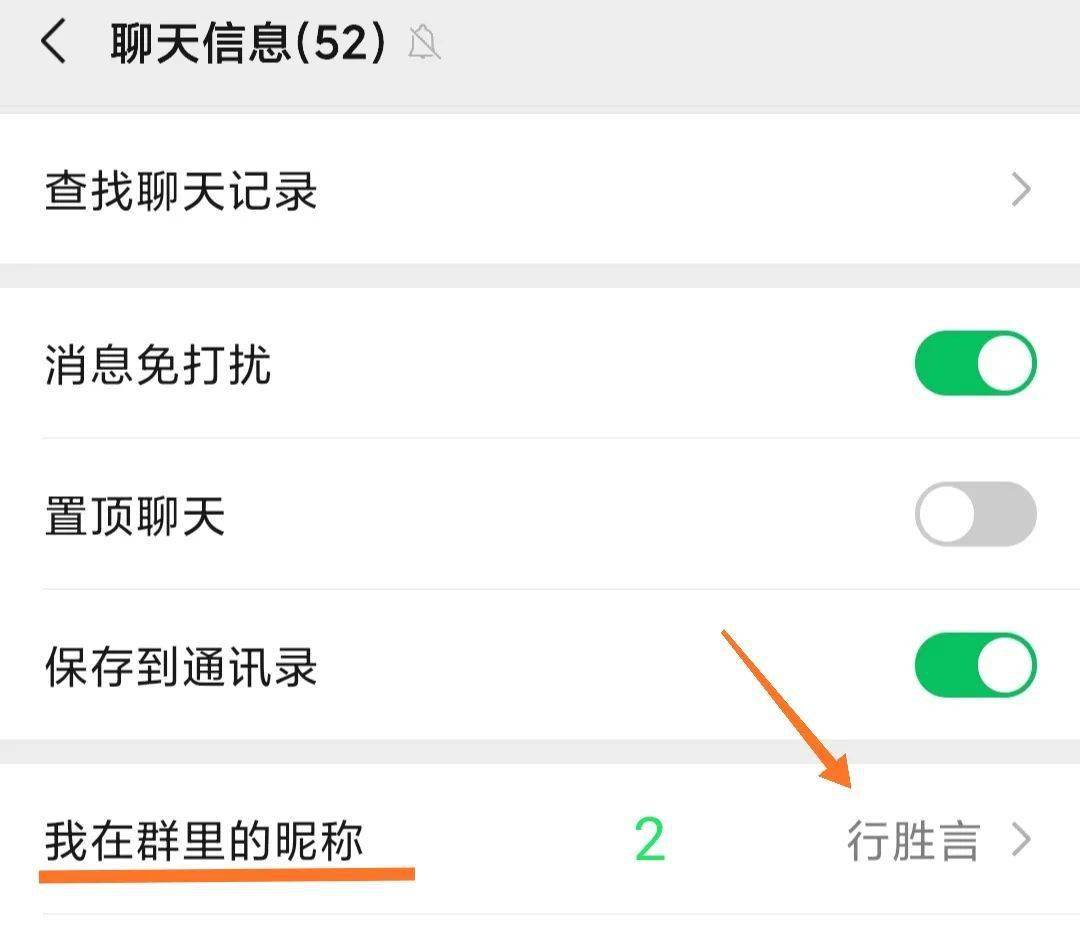Disable the 消息免打扰 switch

coord(975,363)
